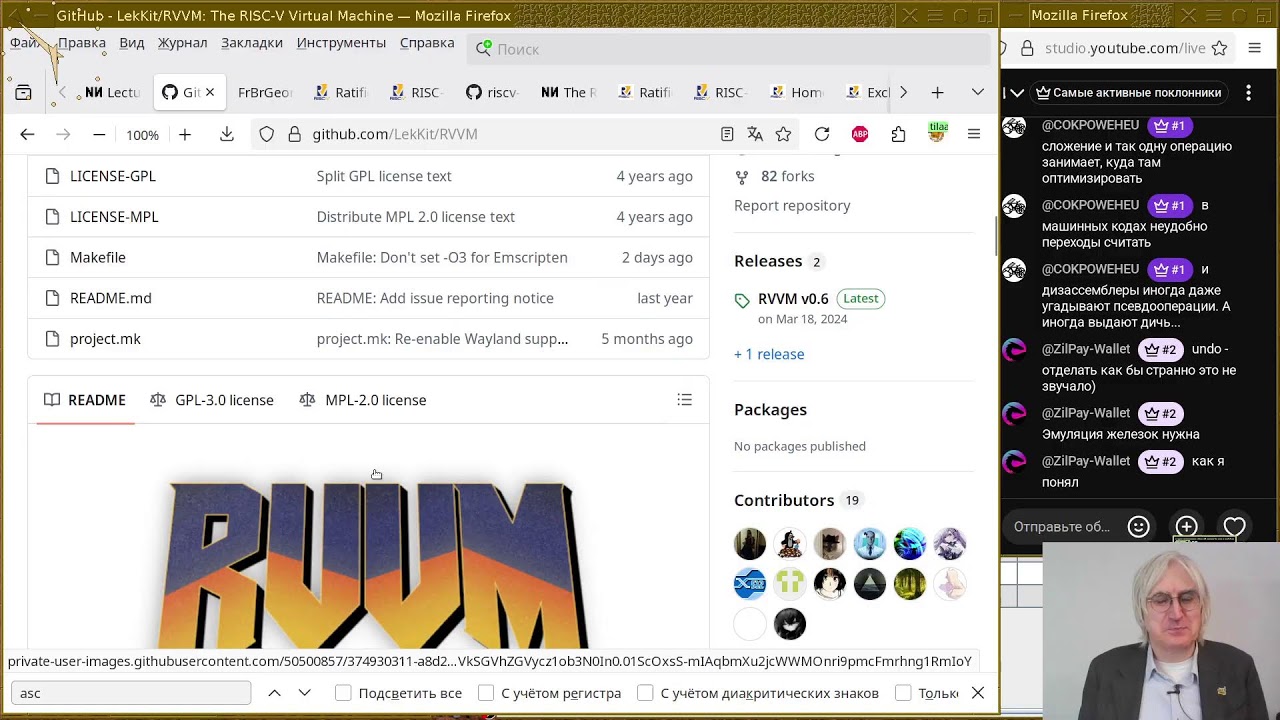The height and width of the screenshot is (720, 1280).
Task: Open the README outline list icon
Action: point(685,400)
